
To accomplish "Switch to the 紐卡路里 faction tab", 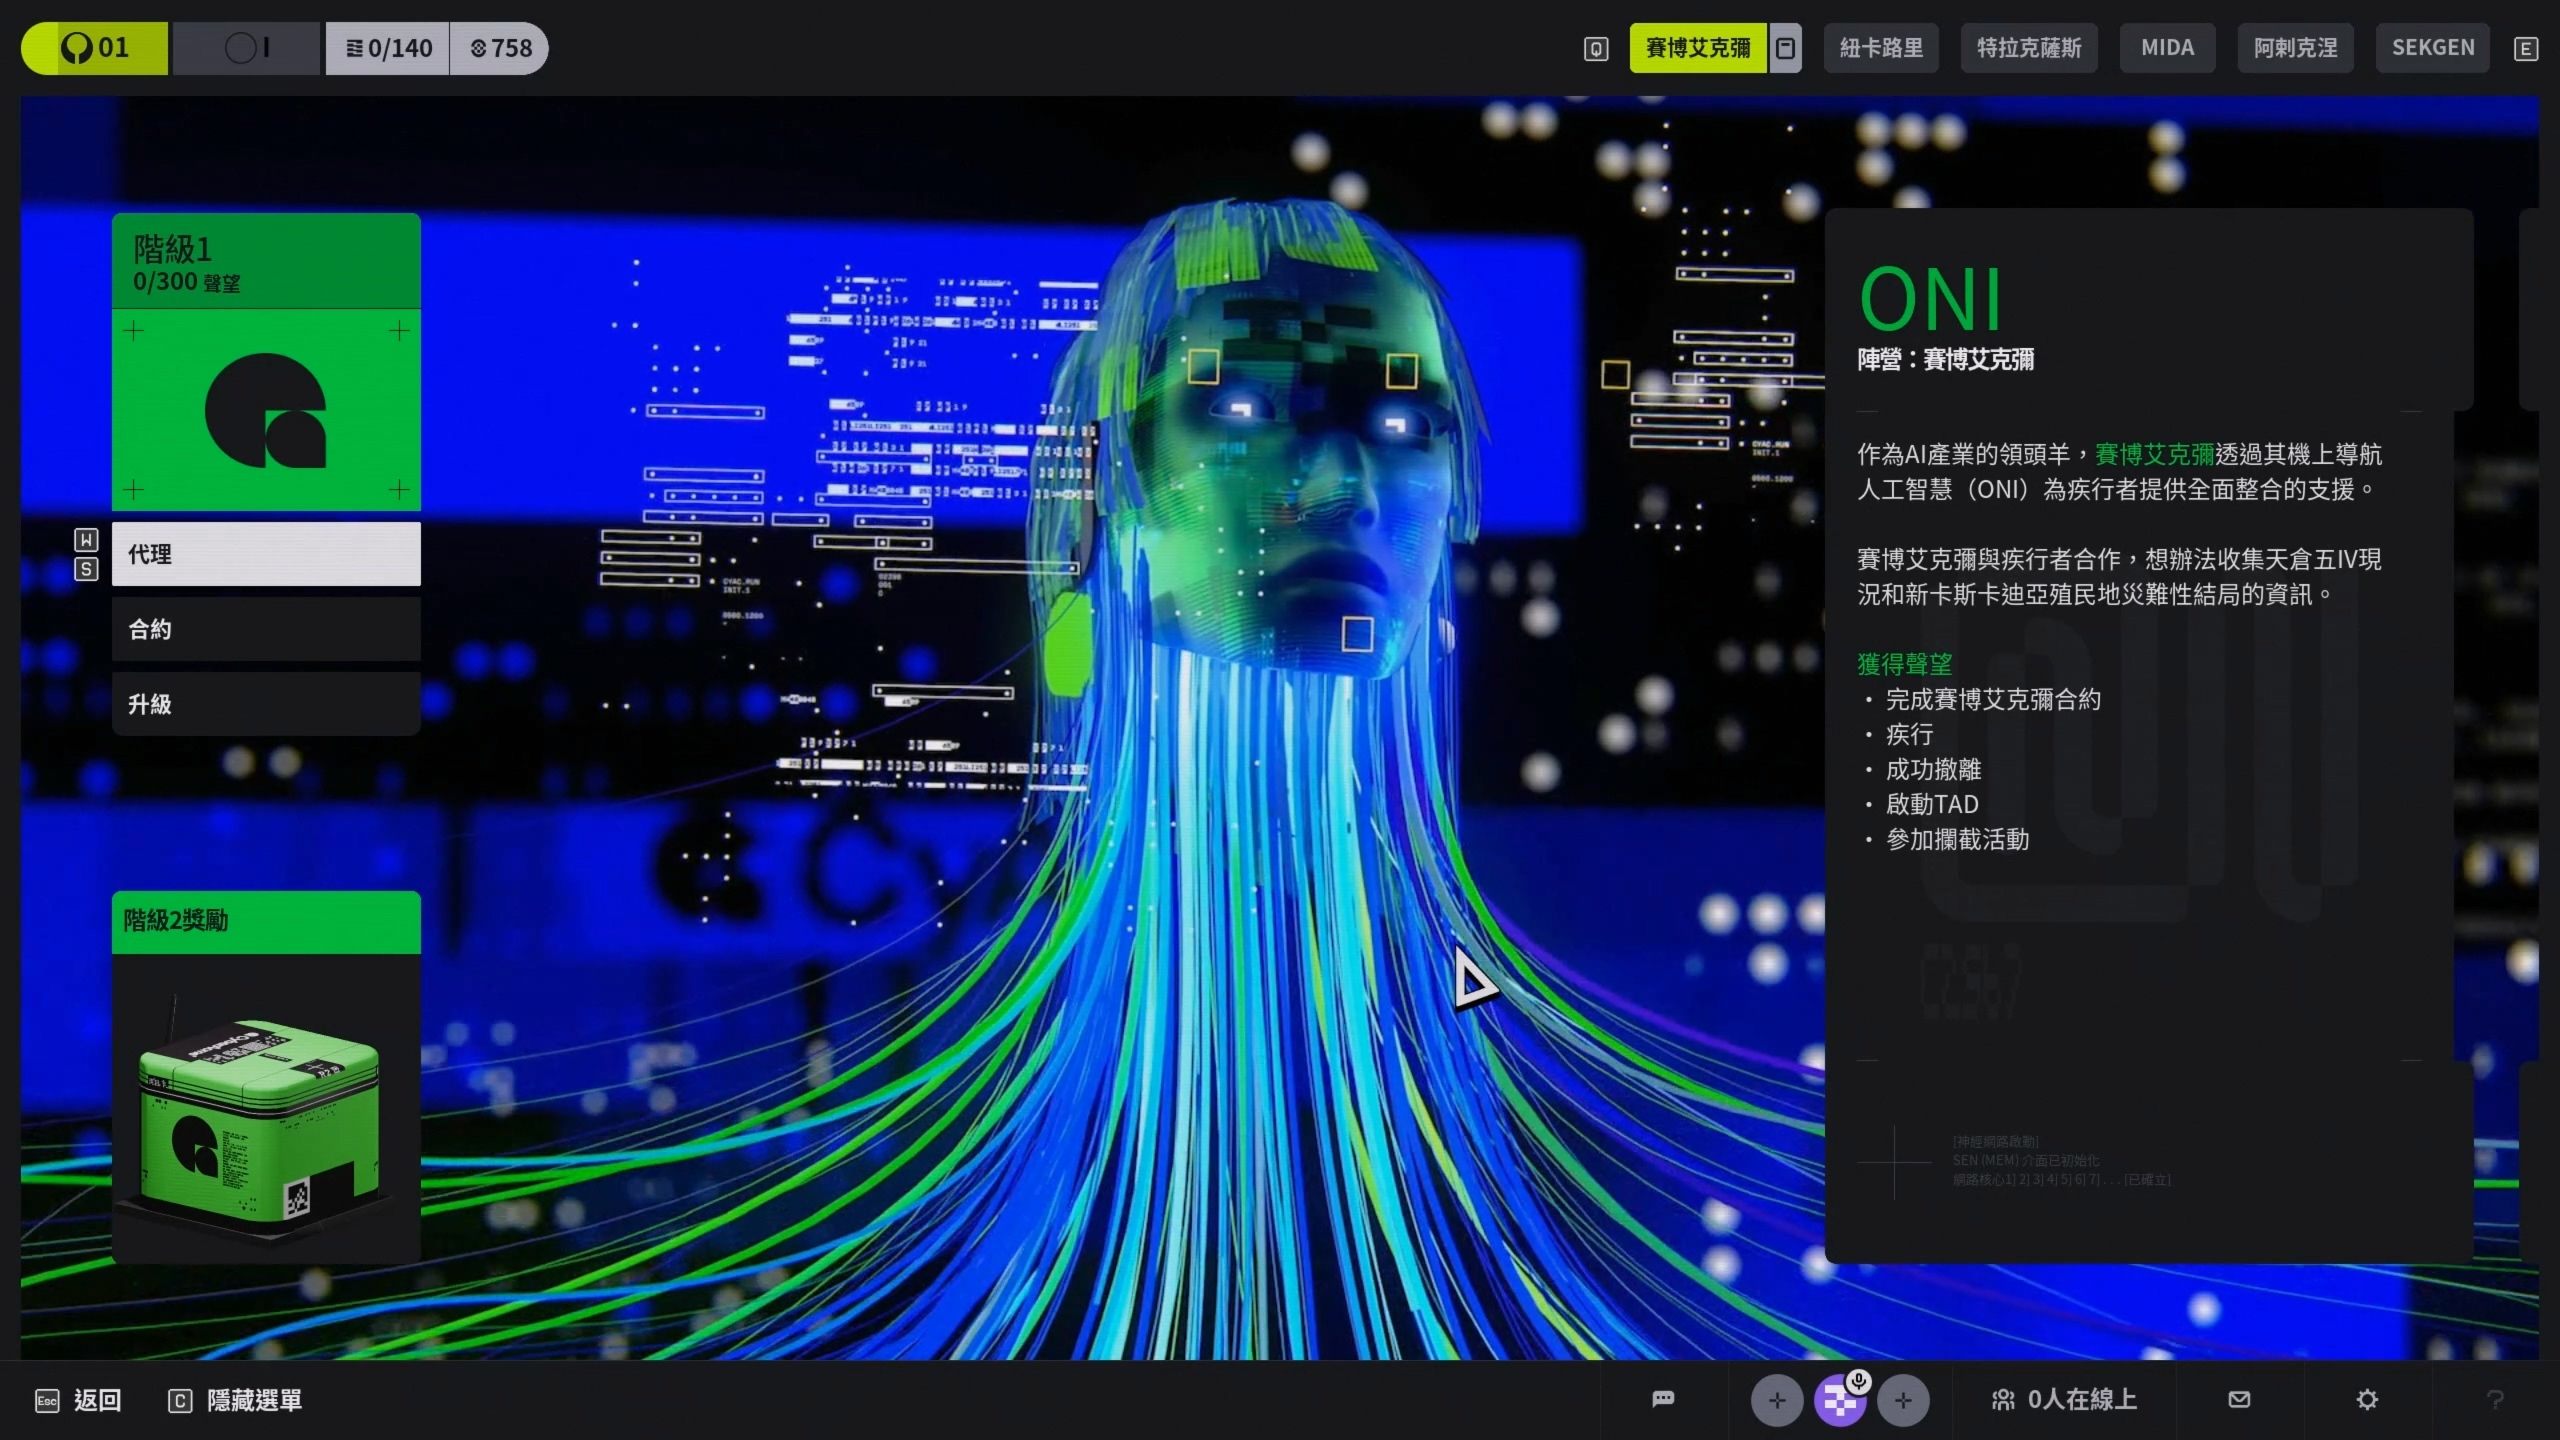I will [x=1880, y=48].
